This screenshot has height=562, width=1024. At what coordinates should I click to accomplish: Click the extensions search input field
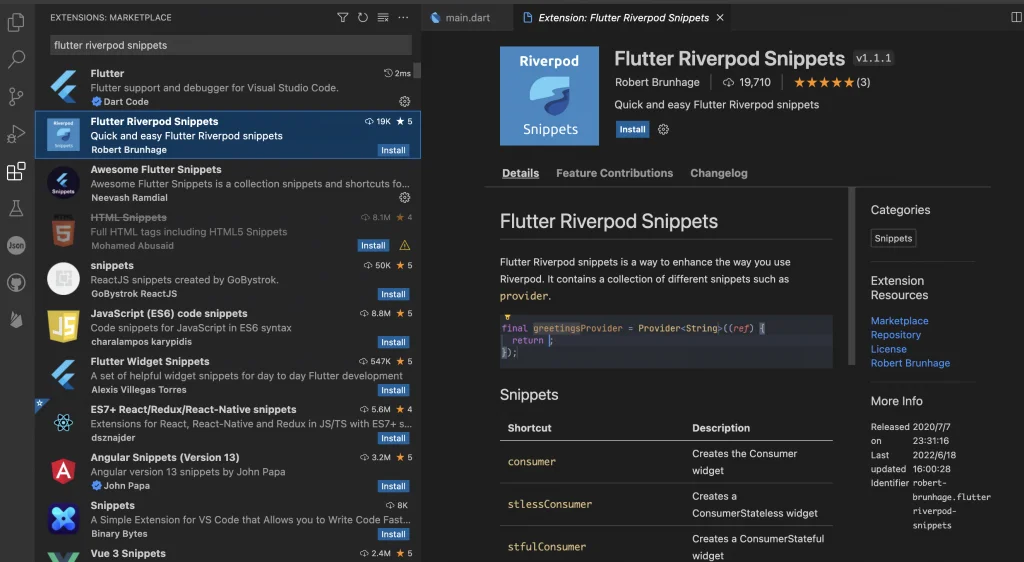tap(231, 45)
